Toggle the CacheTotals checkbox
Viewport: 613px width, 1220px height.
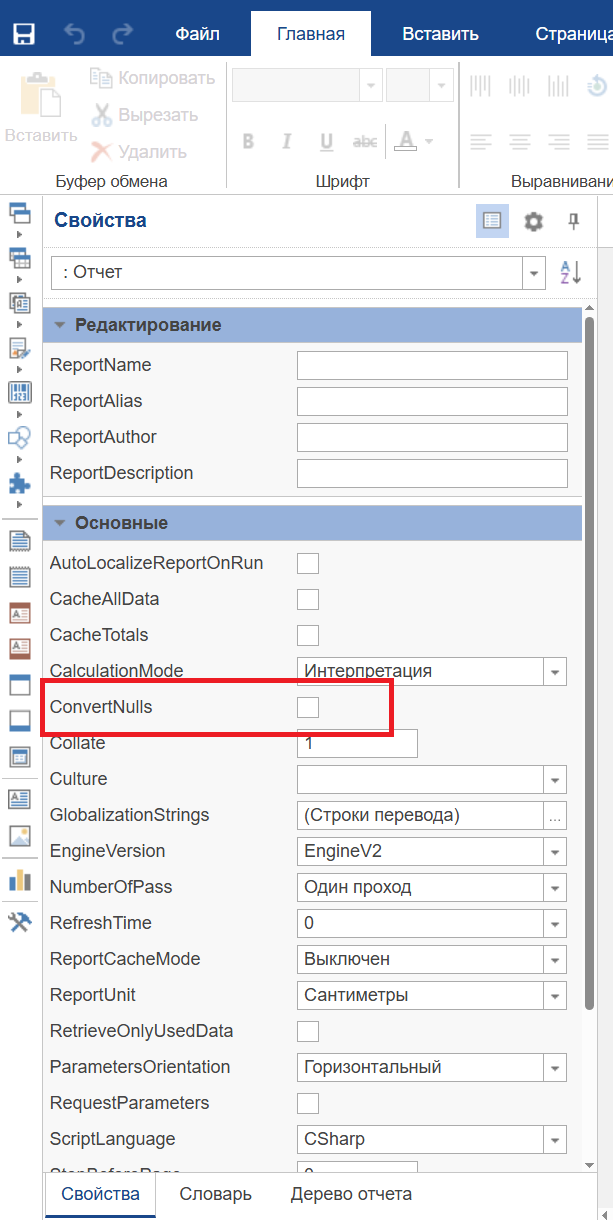(308, 635)
